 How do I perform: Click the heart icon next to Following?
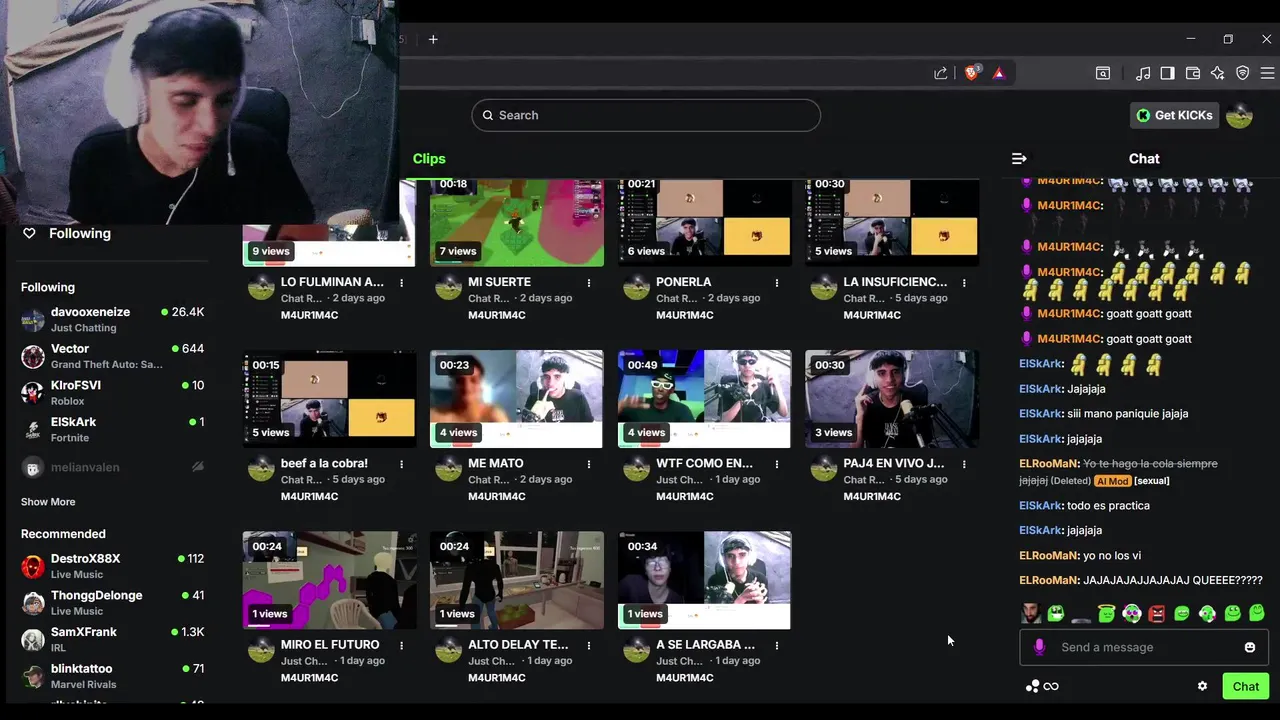[x=29, y=233]
